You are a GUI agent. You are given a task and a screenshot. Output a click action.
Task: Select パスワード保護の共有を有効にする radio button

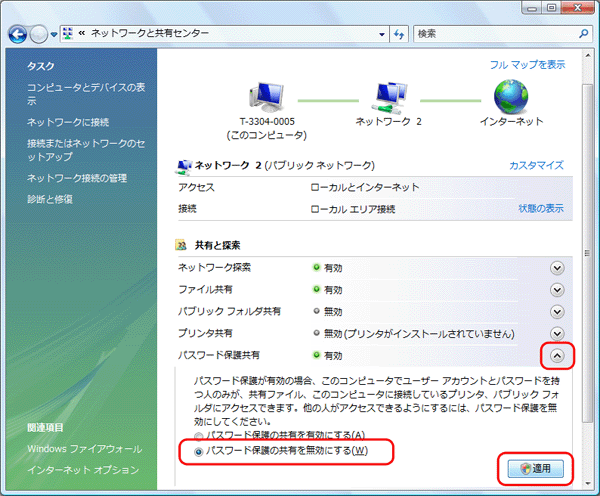point(201,435)
